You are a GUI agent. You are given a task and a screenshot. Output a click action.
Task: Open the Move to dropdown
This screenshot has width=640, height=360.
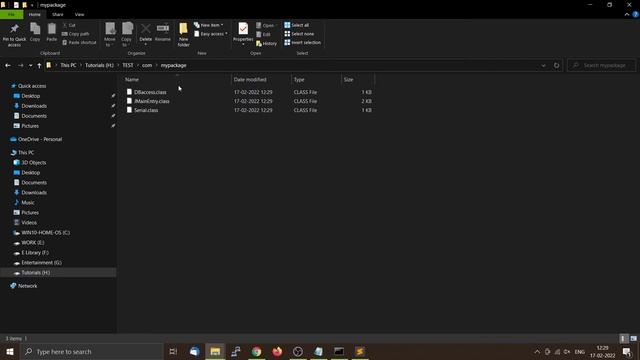coord(110,35)
